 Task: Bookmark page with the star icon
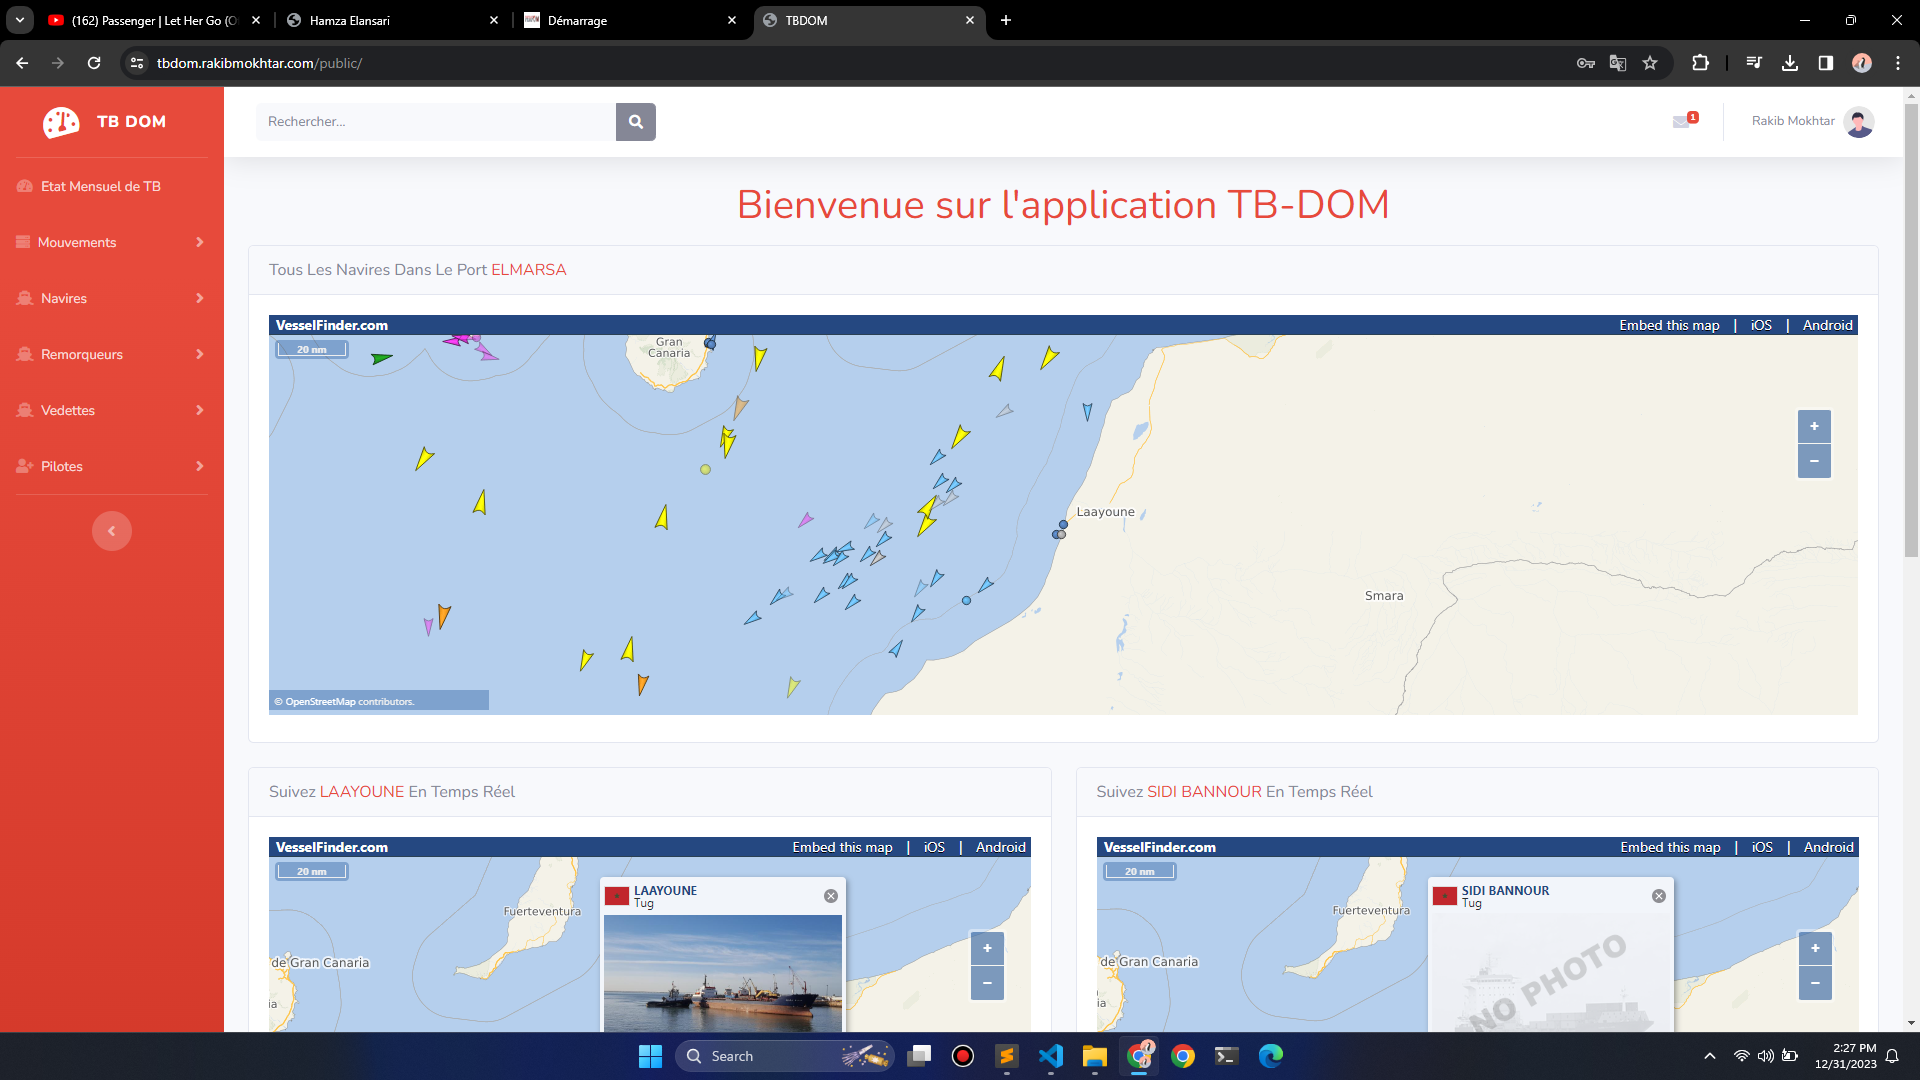pyautogui.click(x=1650, y=63)
